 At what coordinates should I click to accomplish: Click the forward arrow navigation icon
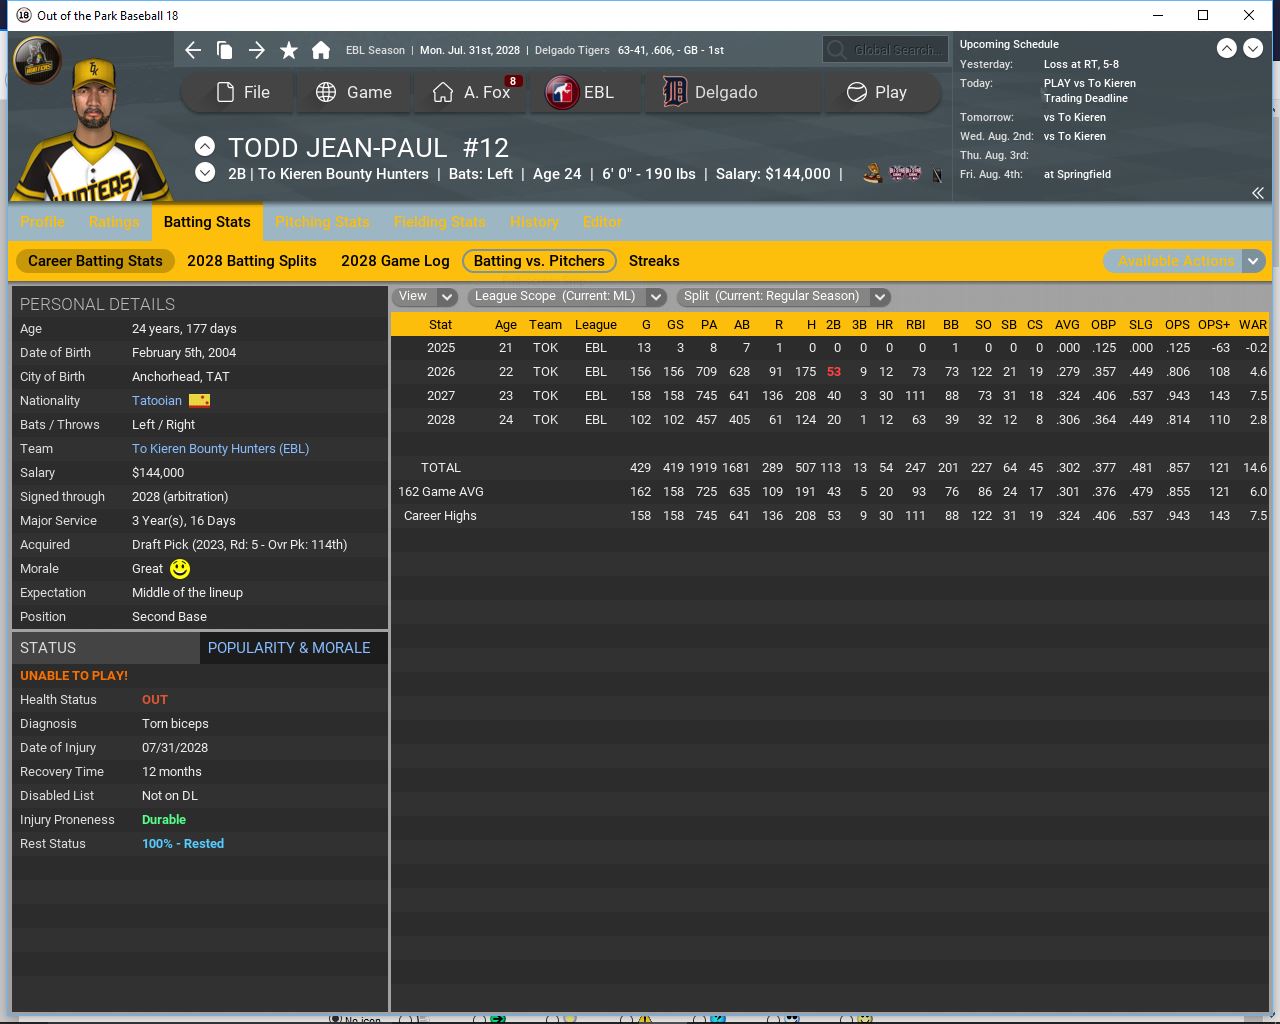tap(257, 50)
